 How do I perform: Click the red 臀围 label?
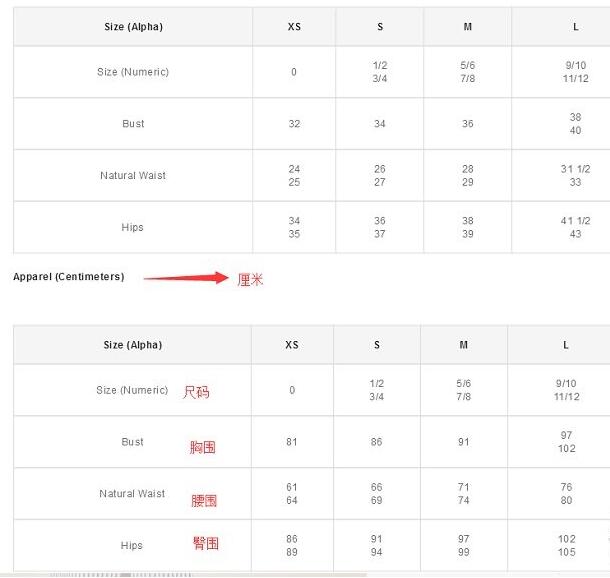[206, 544]
